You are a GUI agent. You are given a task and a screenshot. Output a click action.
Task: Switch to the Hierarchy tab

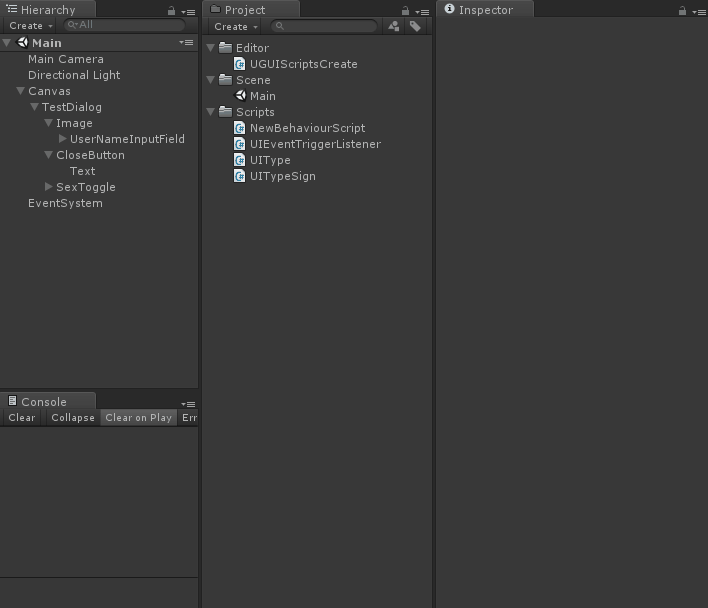[x=47, y=9]
